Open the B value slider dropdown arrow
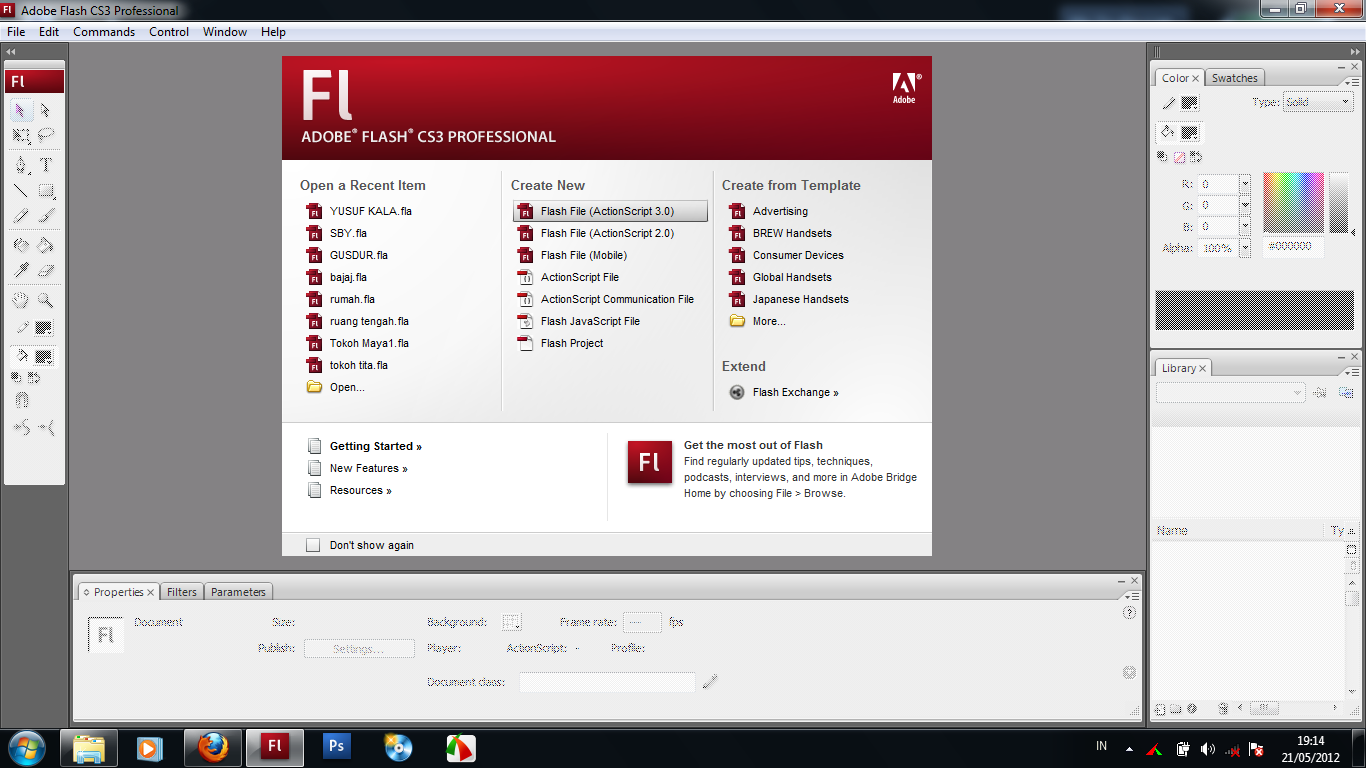Image resolution: width=1366 pixels, height=768 pixels. click(1245, 227)
